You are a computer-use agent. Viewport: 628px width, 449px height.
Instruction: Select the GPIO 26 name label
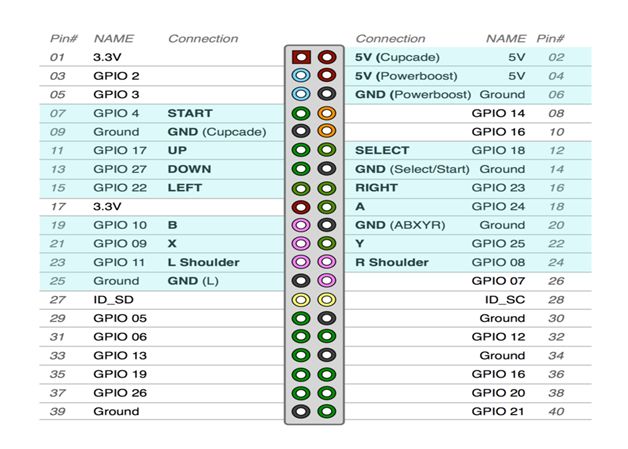[119, 393]
